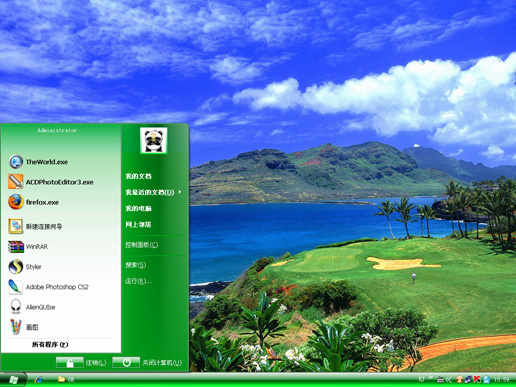
Task: Expand 所有程序(P) all programs list
Action: (50, 345)
